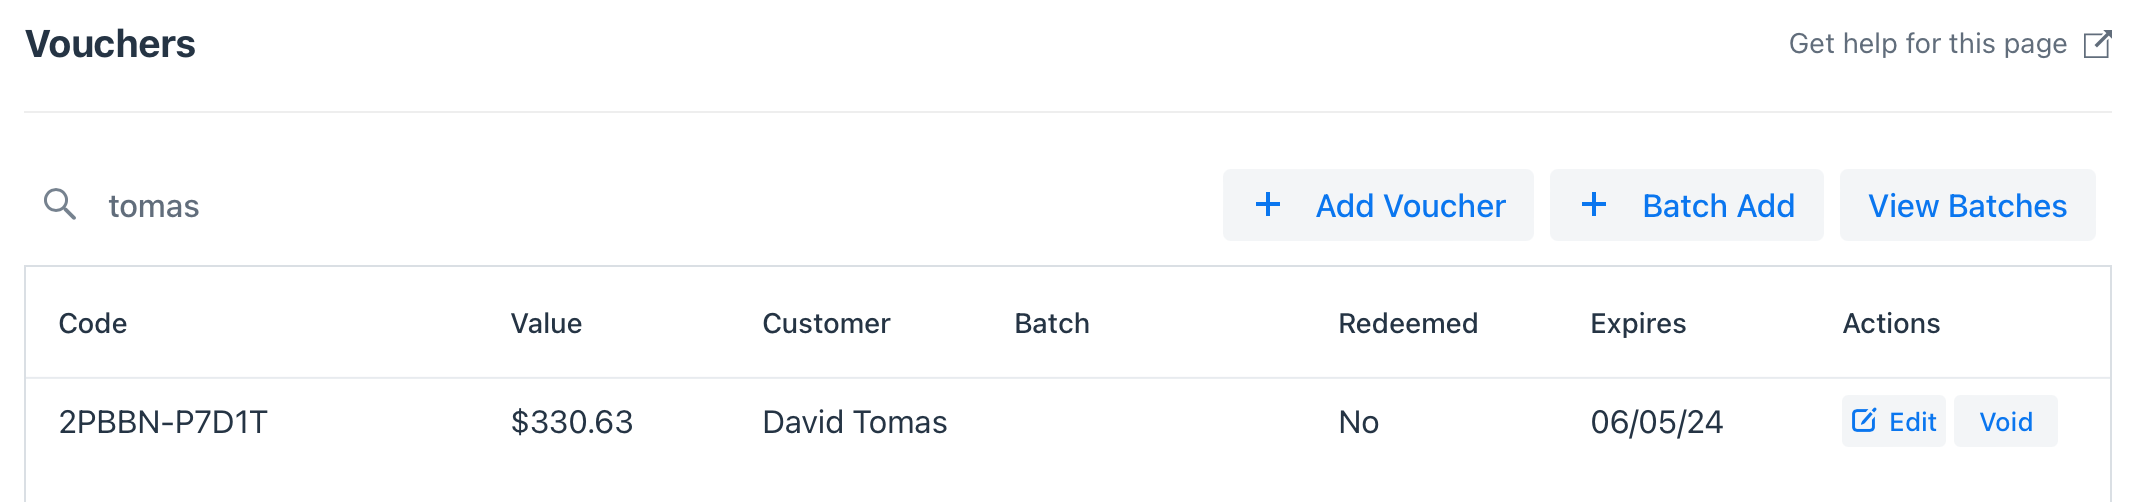Sort by the Value column header
This screenshot has width=2138, height=502.
(546, 323)
